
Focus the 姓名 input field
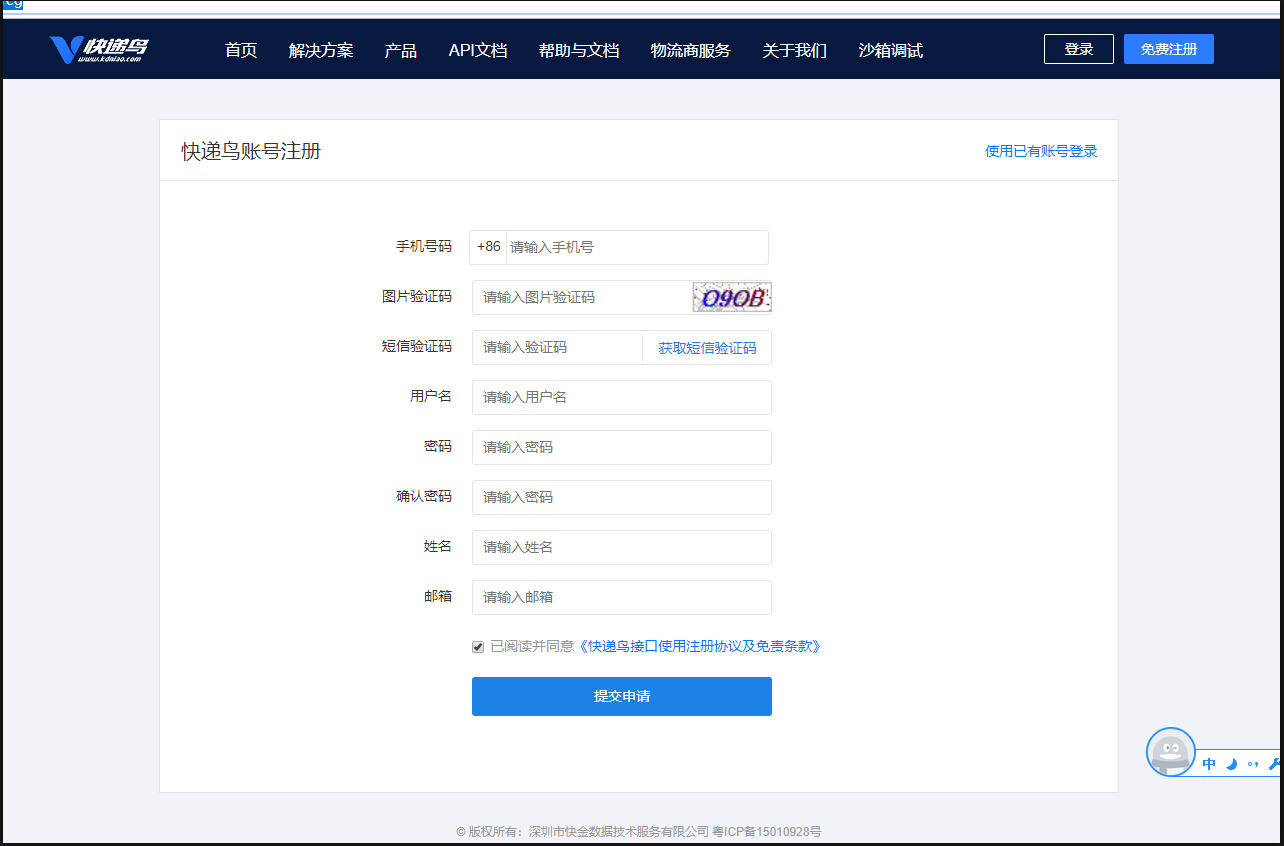(622, 547)
